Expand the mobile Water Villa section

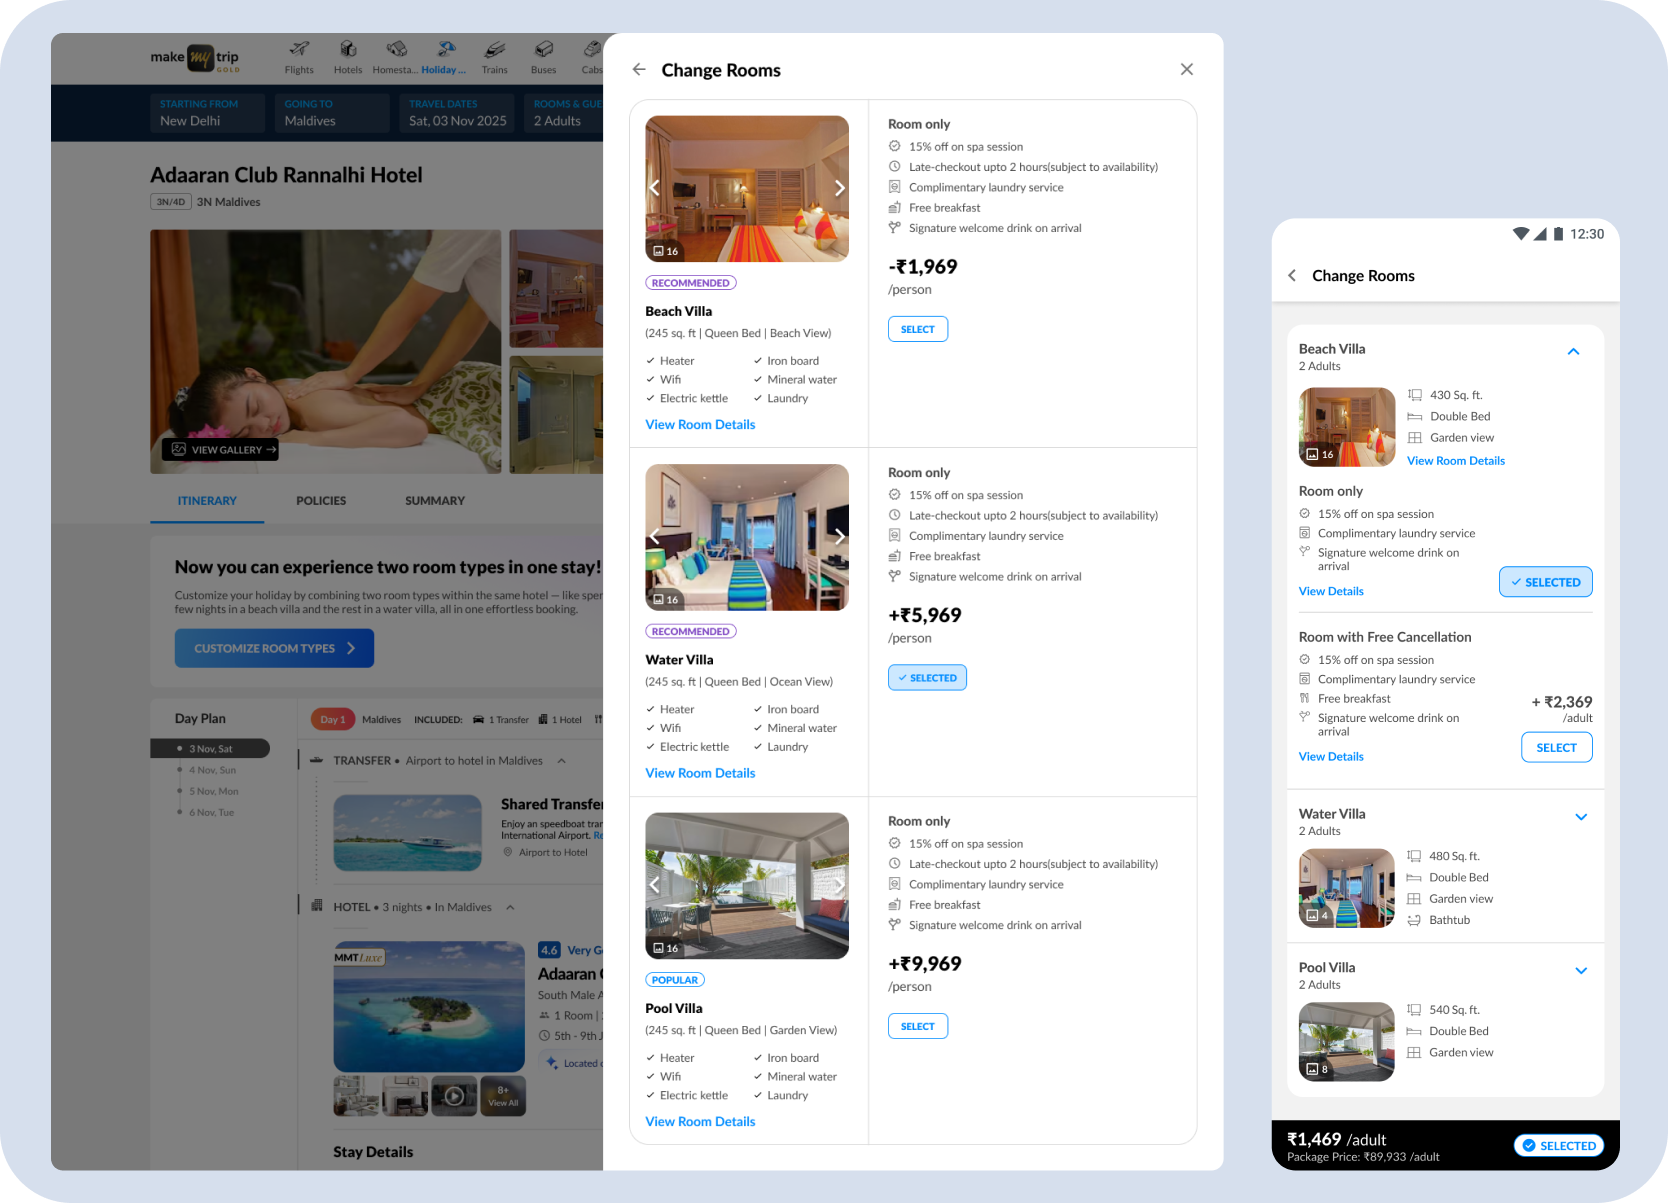pos(1581,817)
